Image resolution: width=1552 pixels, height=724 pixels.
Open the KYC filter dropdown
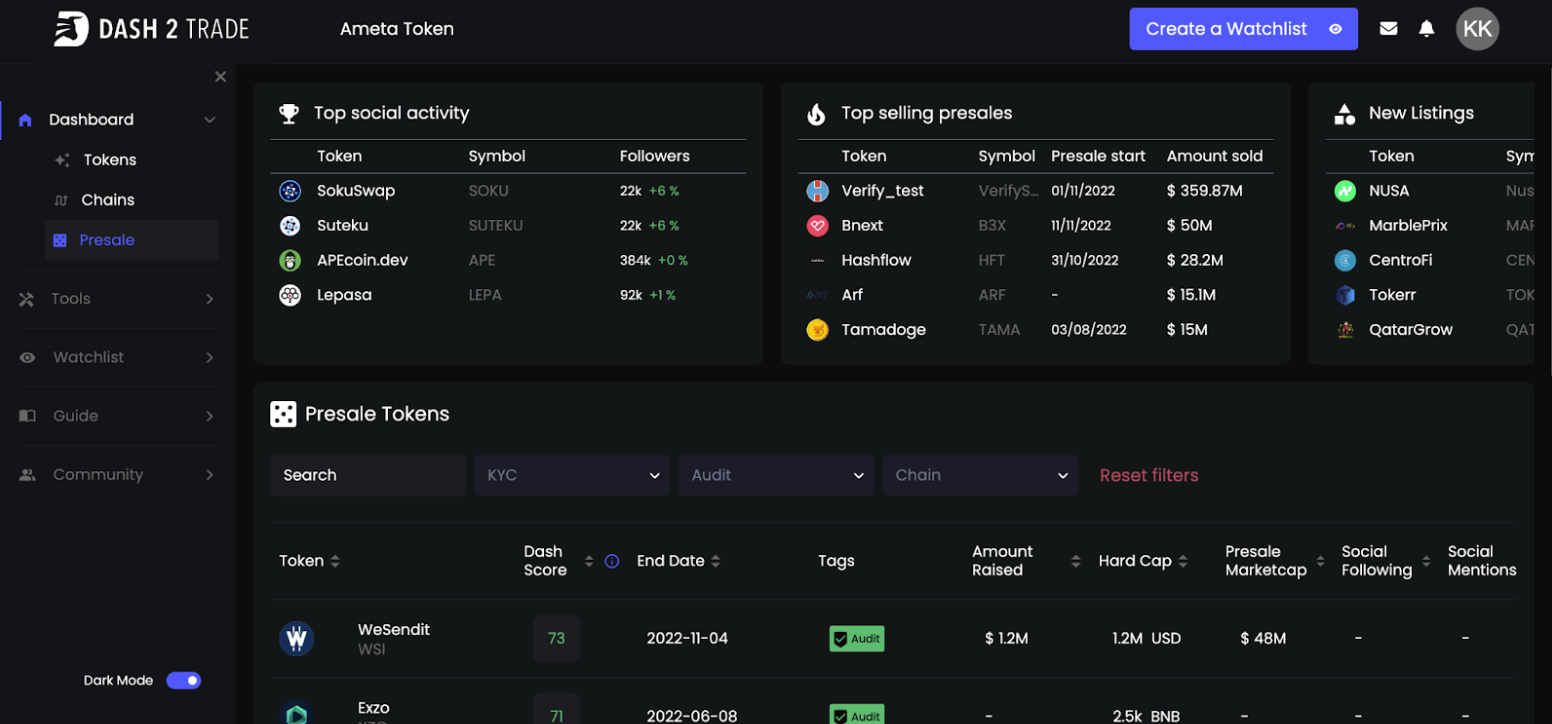[x=572, y=476]
